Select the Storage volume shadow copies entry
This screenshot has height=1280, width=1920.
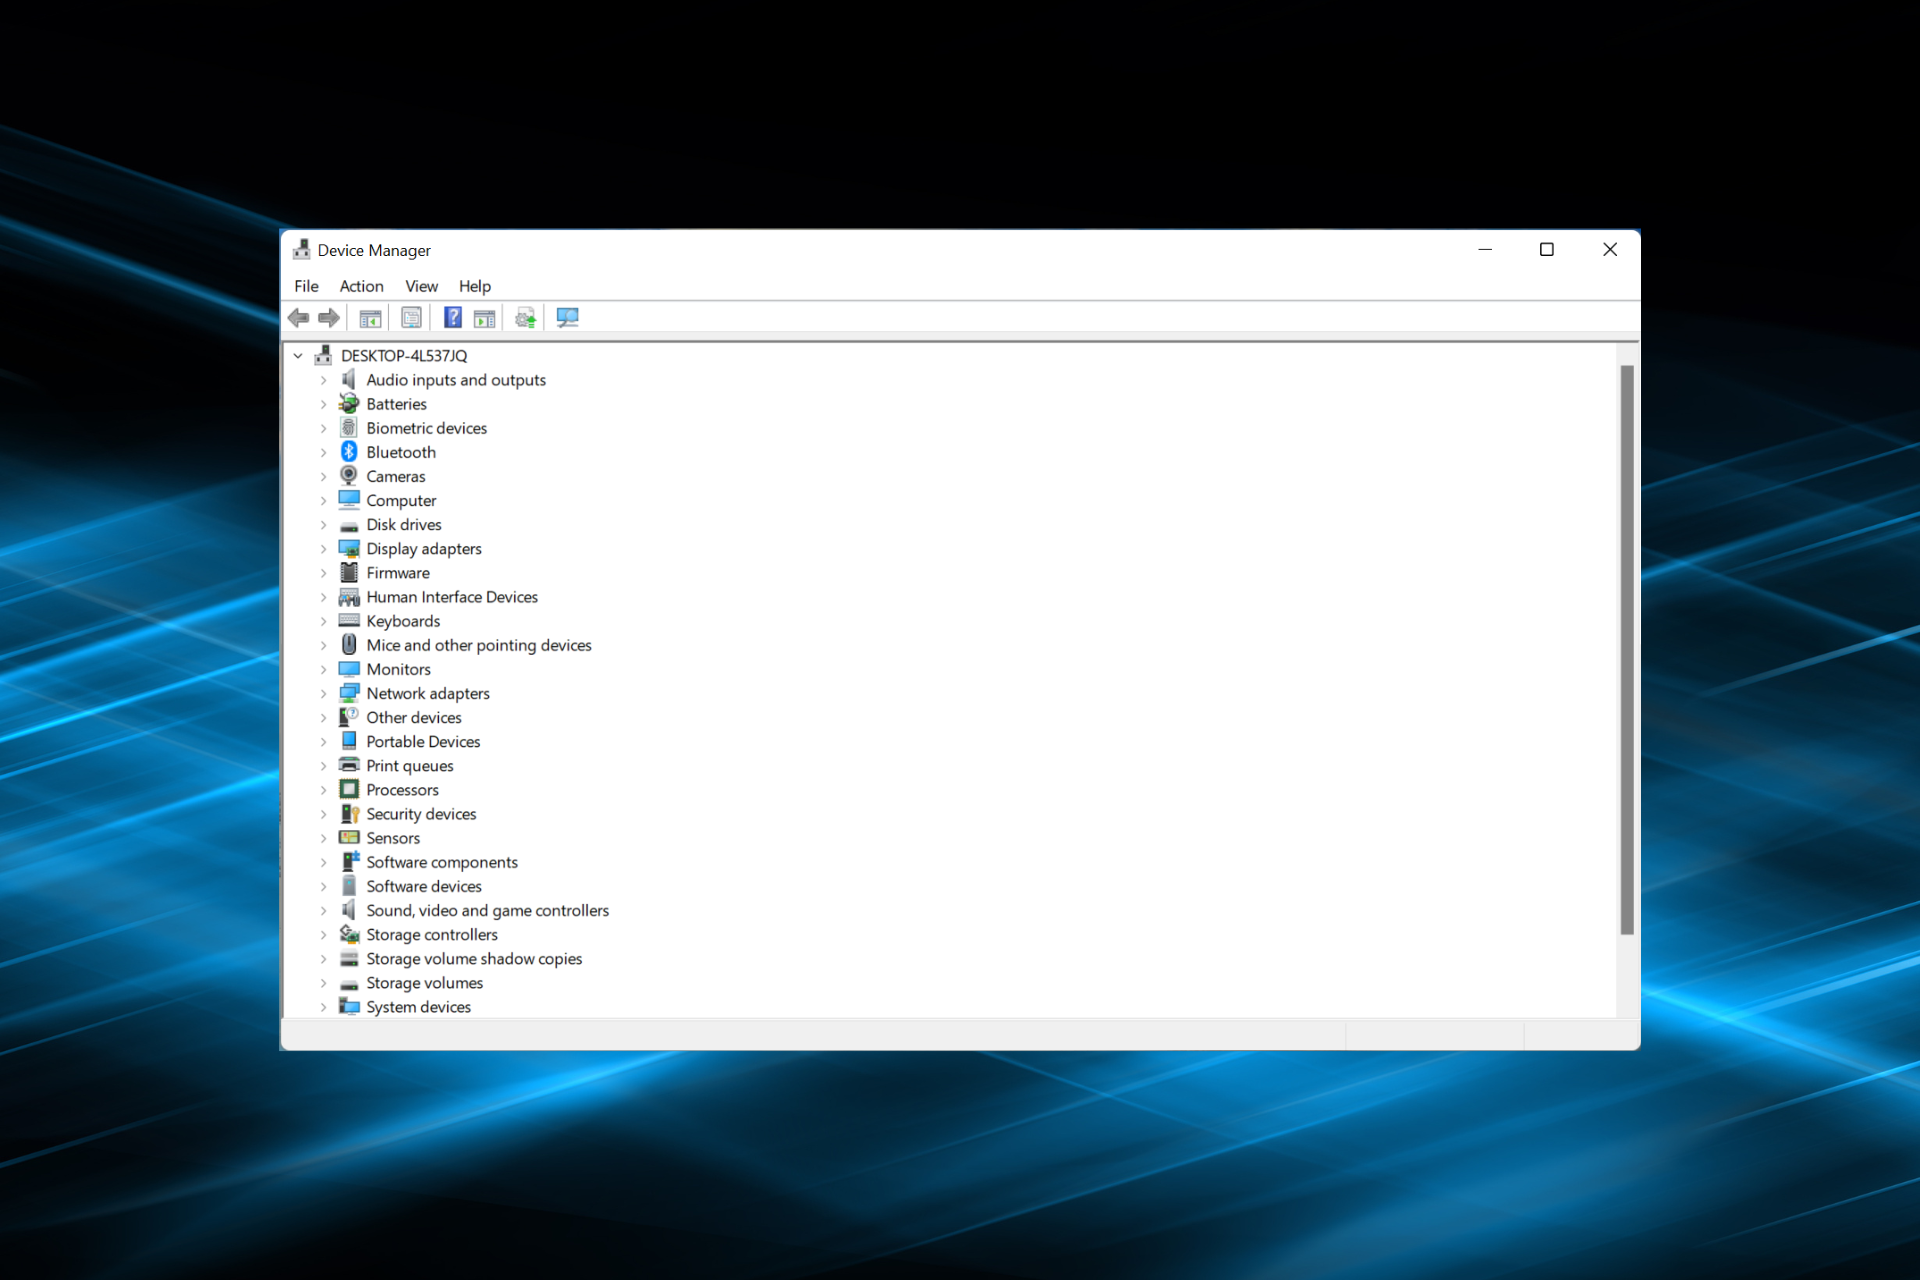click(x=474, y=958)
